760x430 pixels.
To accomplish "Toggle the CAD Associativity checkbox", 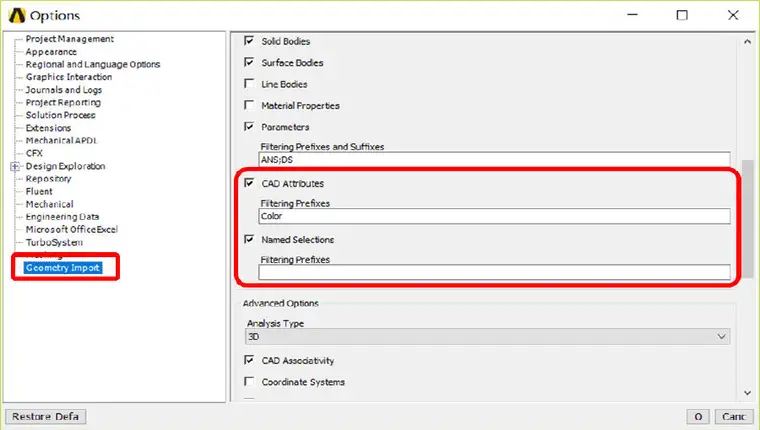I will point(249,360).
